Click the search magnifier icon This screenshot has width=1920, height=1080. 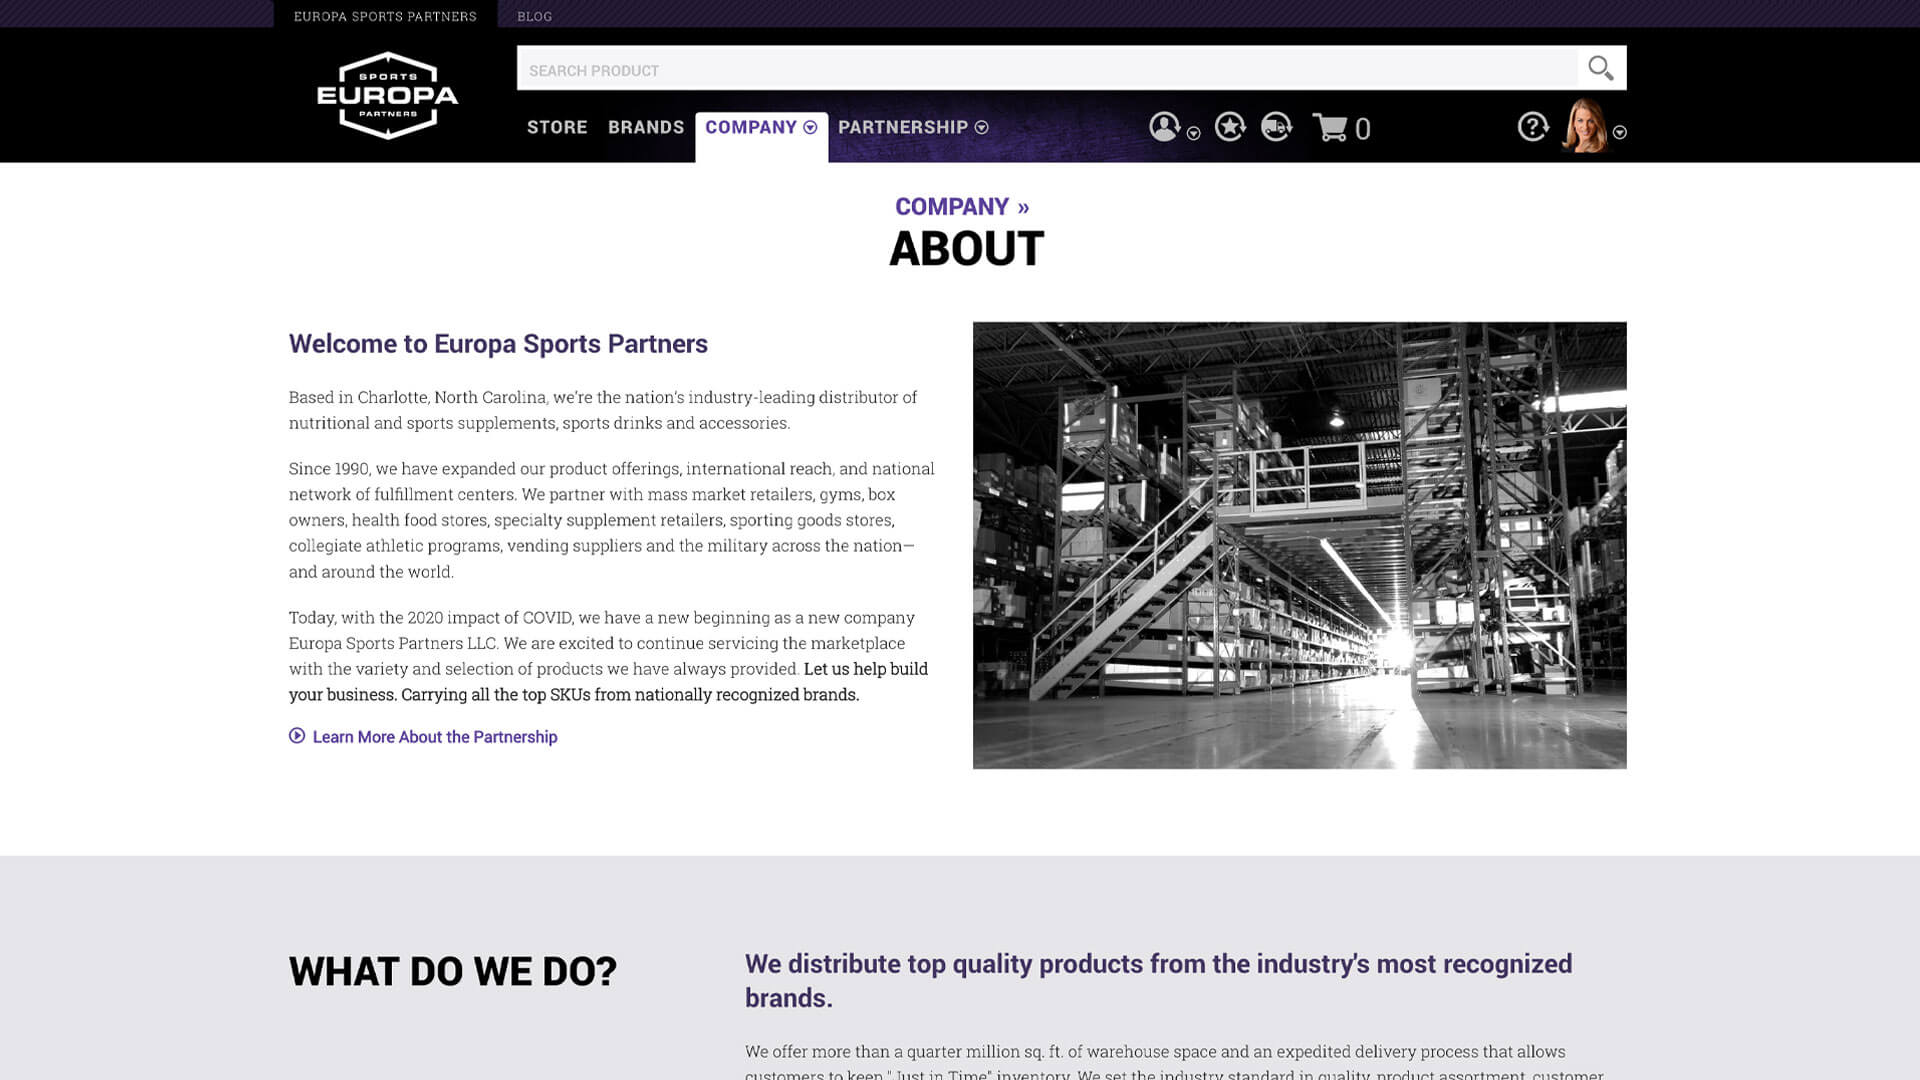[1600, 68]
